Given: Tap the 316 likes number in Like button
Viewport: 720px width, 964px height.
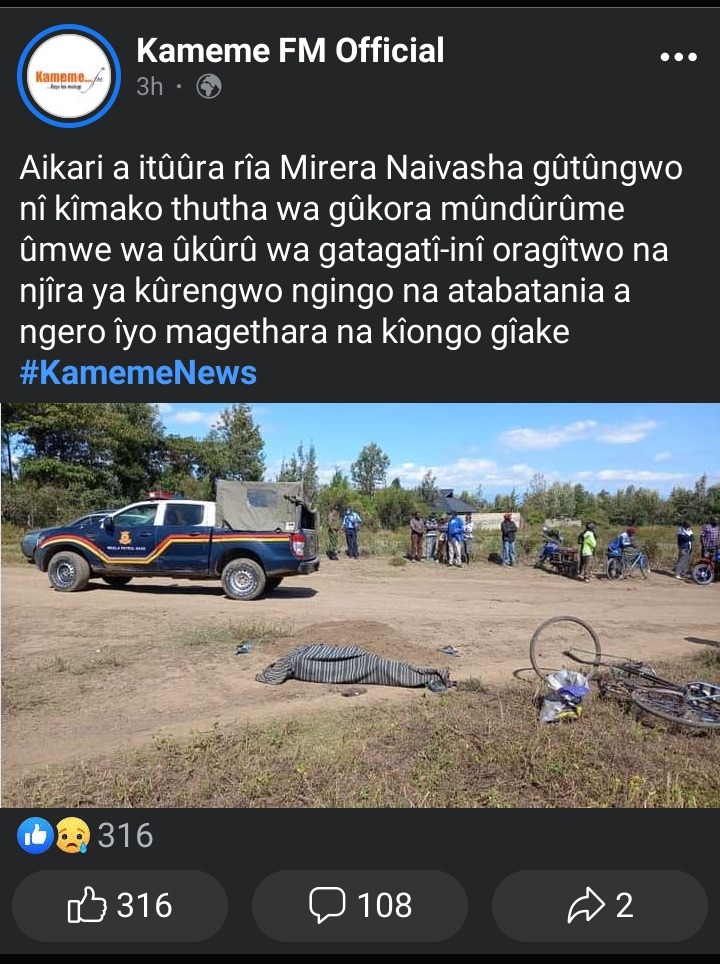Looking at the screenshot, I should (x=144, y=905).
